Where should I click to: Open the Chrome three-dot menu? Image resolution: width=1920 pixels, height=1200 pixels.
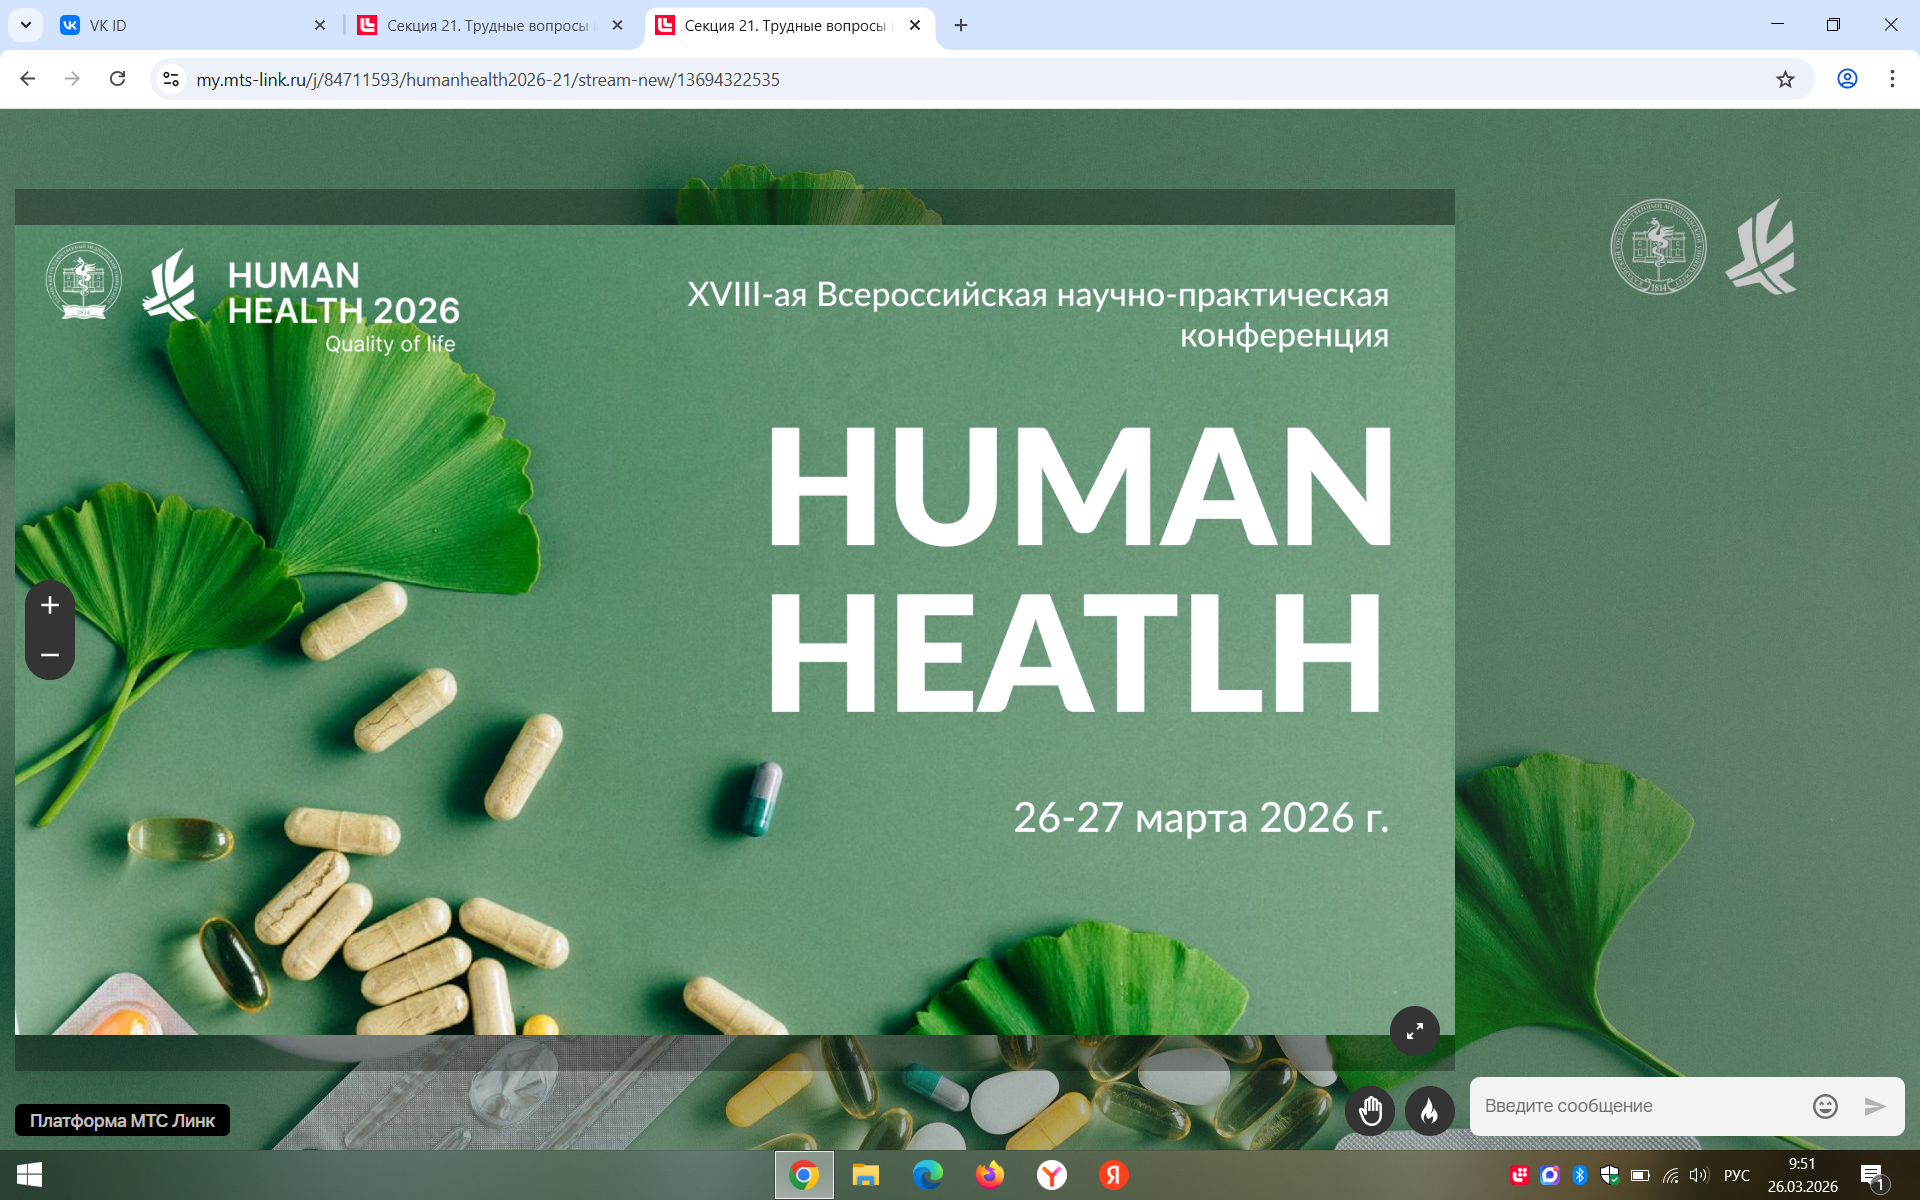click(x=1892, y=79)
